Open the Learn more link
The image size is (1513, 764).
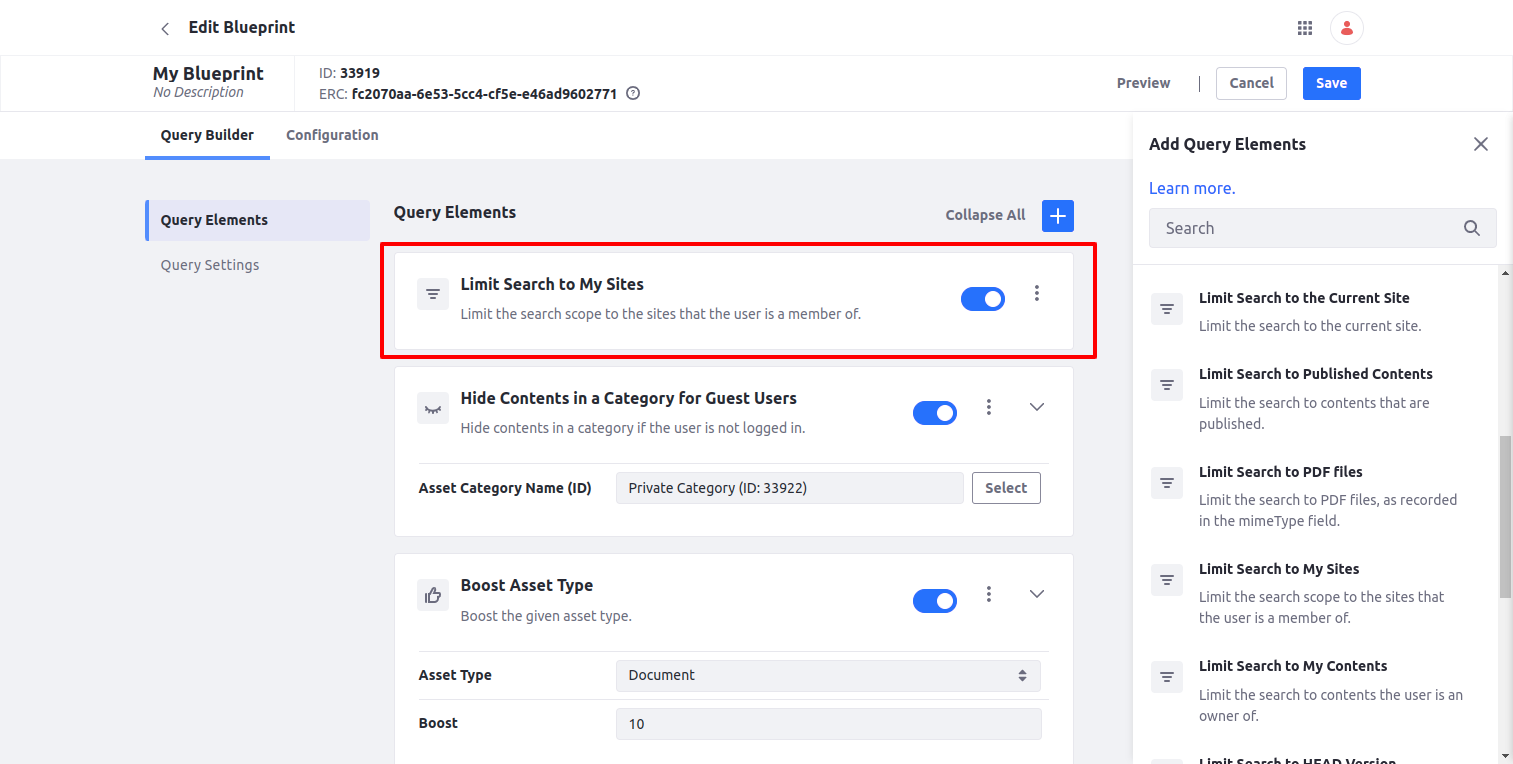point(1192,188)
